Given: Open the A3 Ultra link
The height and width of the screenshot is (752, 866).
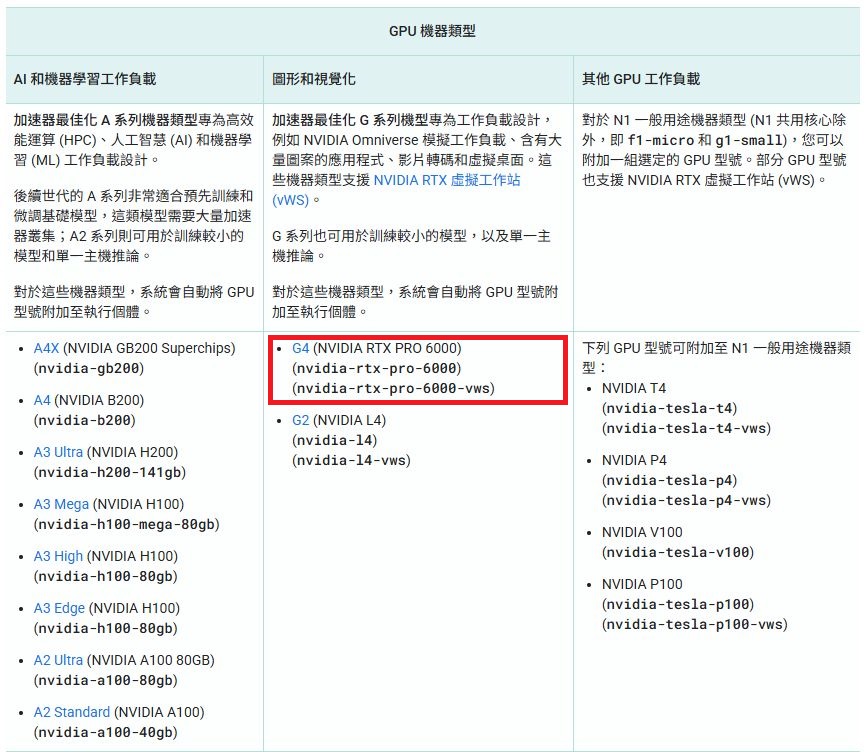Looking at the screenshot, I should coord(58,452).
